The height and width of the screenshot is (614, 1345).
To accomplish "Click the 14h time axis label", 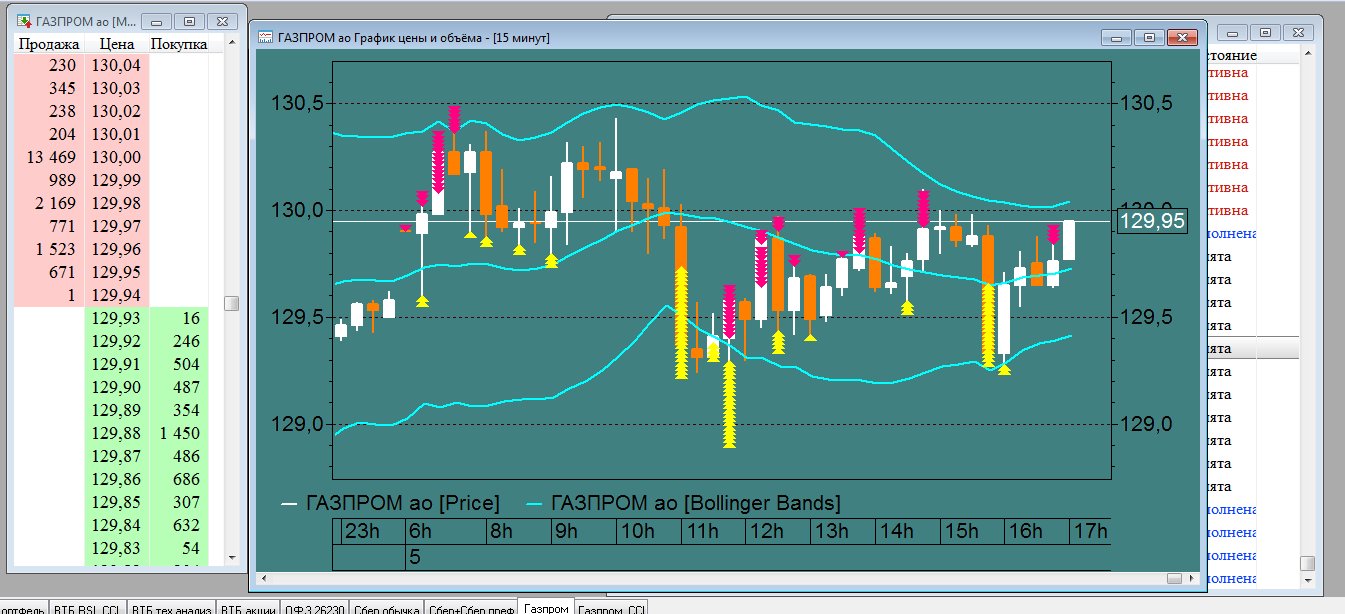I will [x=895, y=531].
